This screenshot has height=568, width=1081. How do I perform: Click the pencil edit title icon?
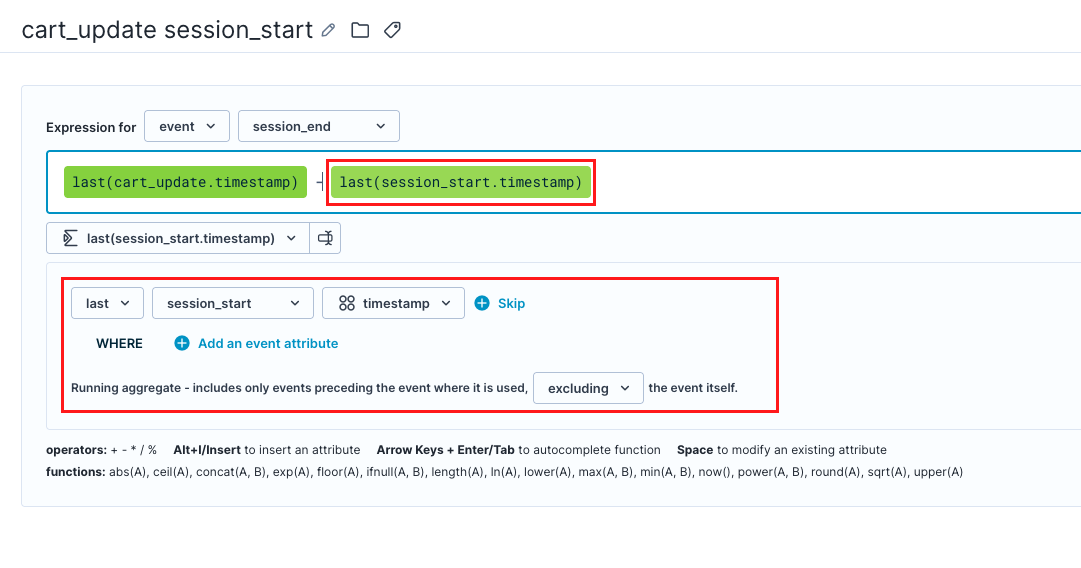(328, 30)
